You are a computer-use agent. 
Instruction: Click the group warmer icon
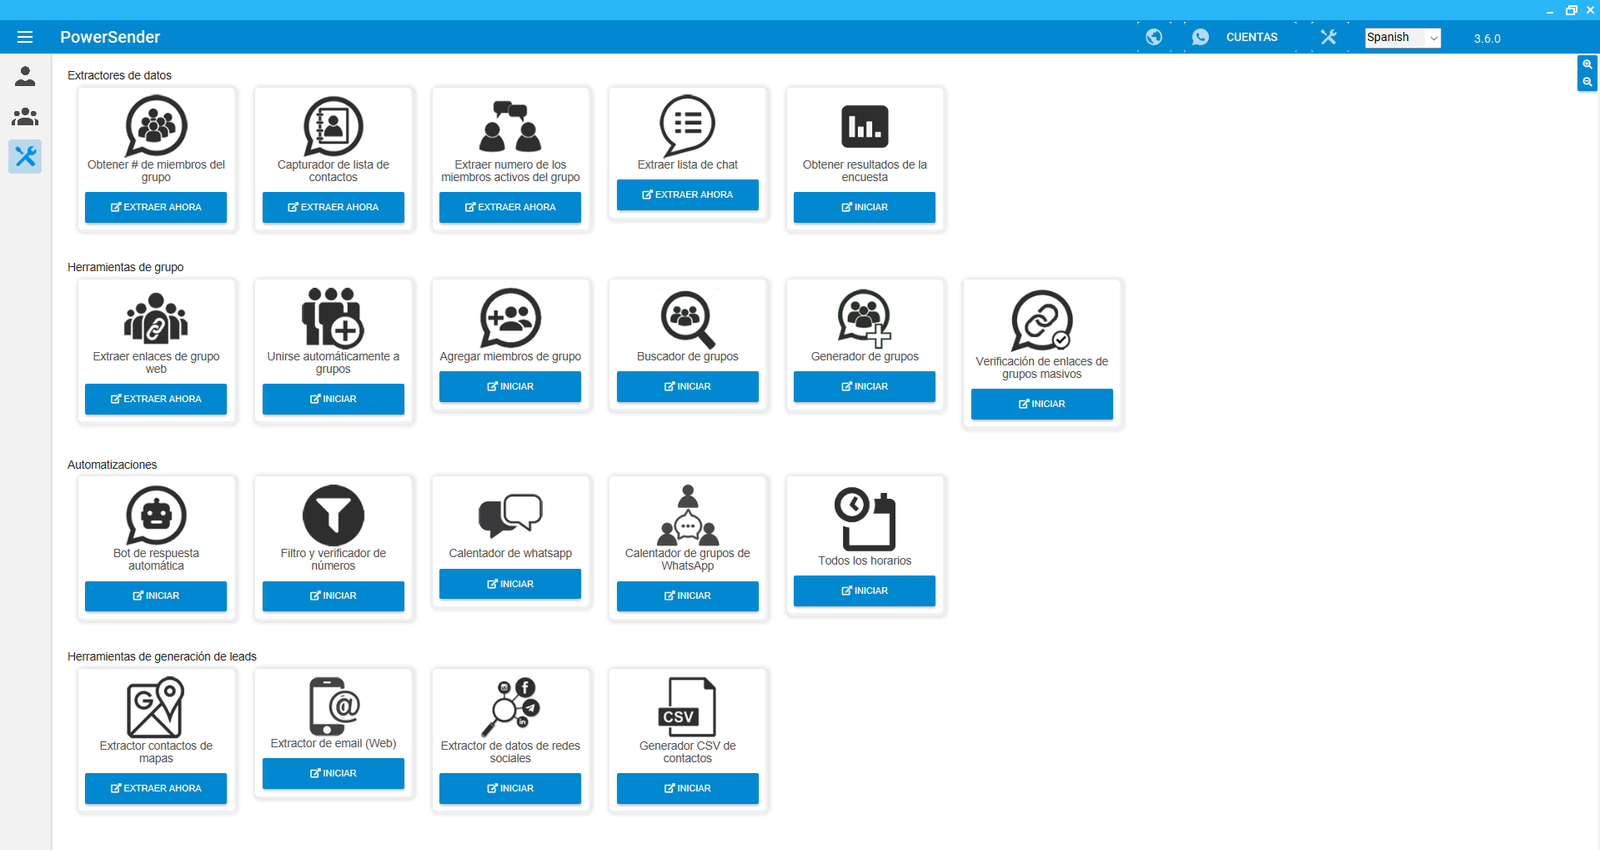pyautogui.click(x=688, y=515)
